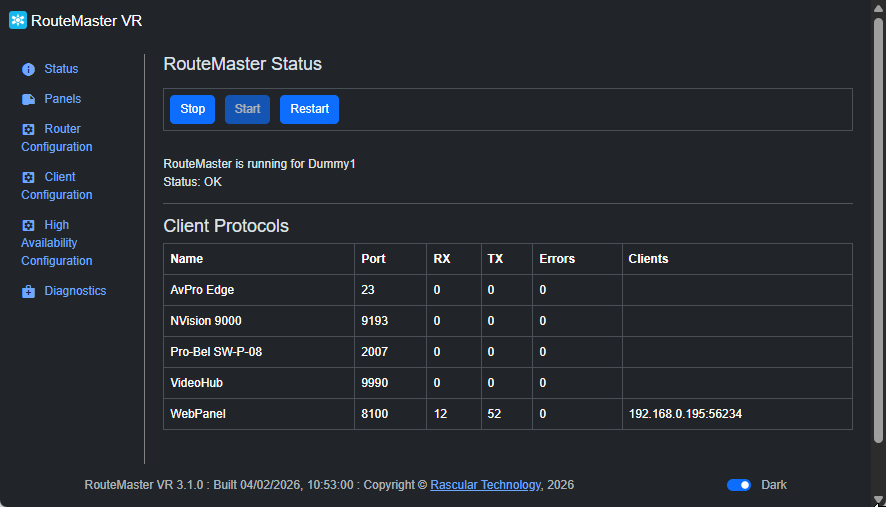886x507 pixels.
Task: Click port value 9990
Action: click(x=375, y=383)
